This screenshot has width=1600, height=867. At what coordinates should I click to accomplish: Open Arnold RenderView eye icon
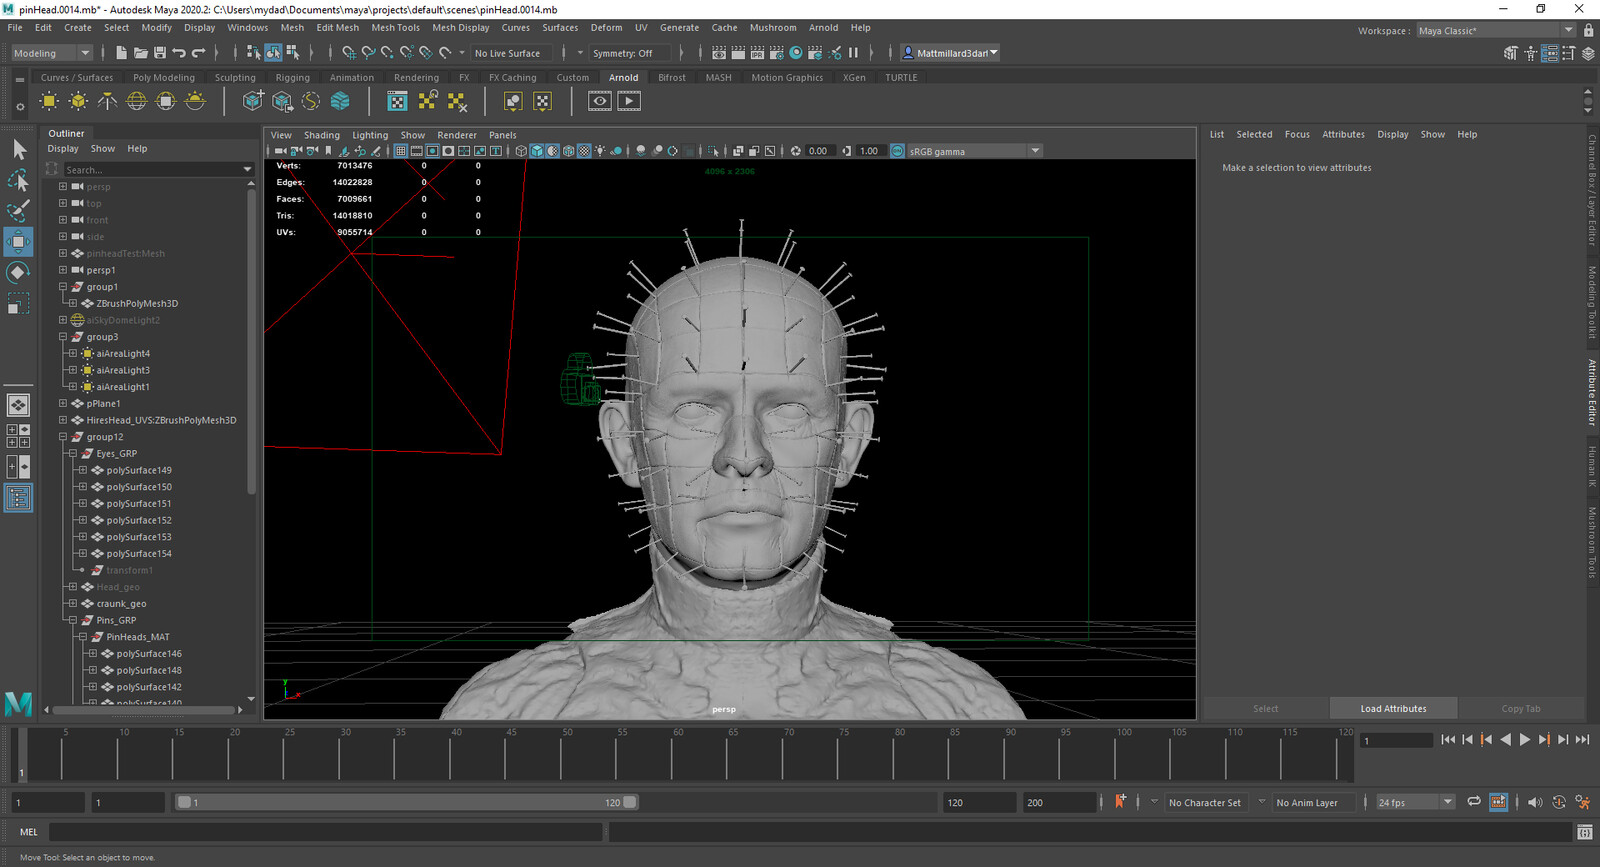click(599, 101)
